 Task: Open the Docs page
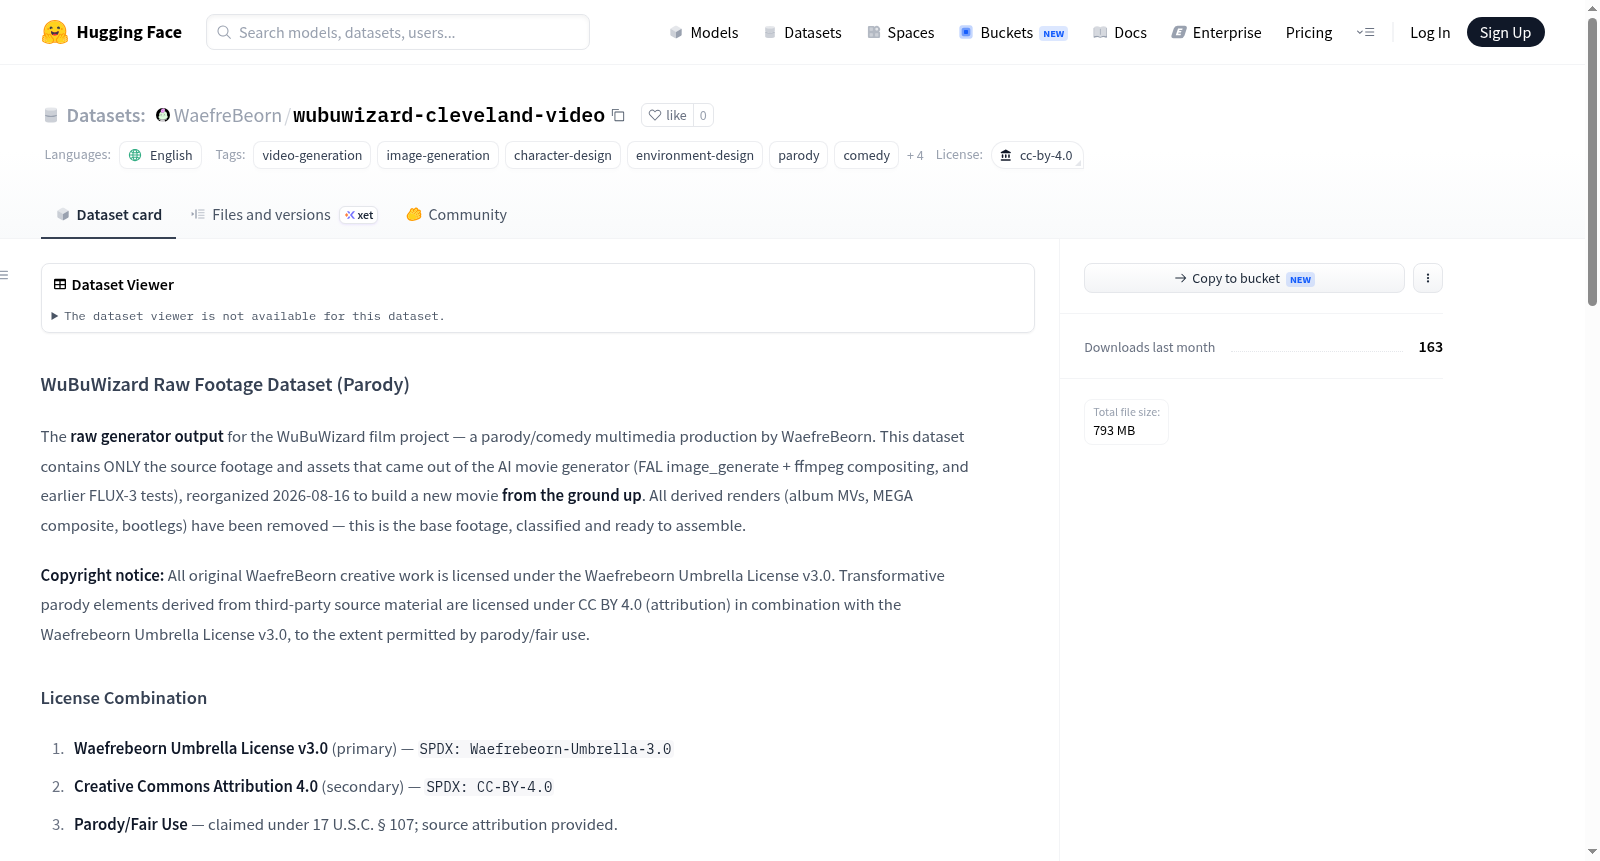[1119, 32]
